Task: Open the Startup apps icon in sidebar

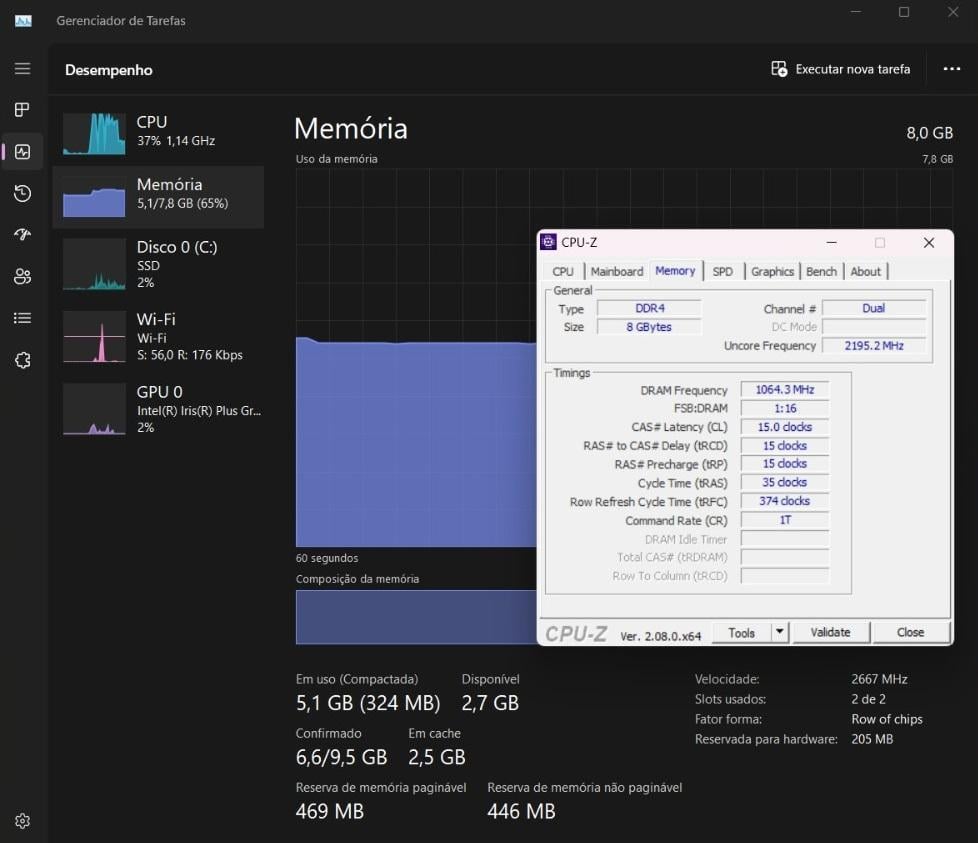Action: tap(22, 234)
